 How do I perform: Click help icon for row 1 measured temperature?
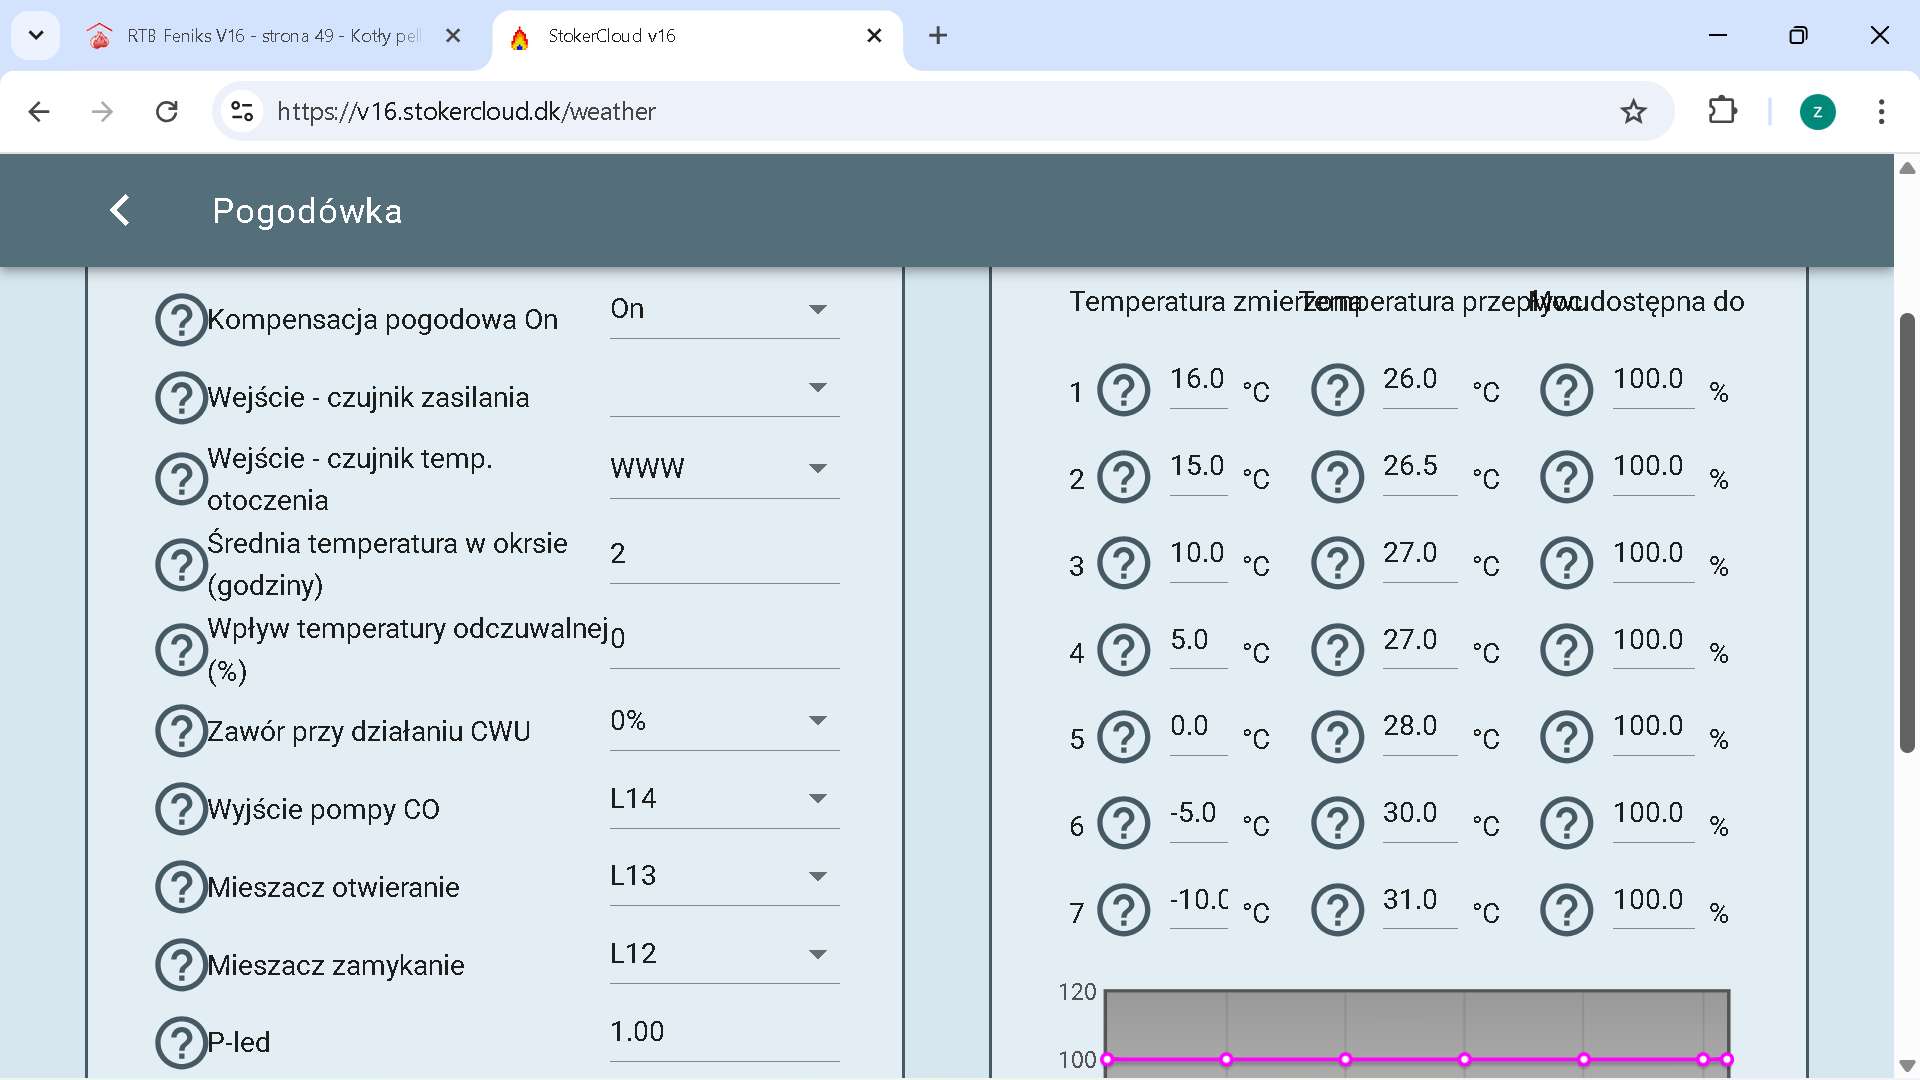tap(1124, 391)
